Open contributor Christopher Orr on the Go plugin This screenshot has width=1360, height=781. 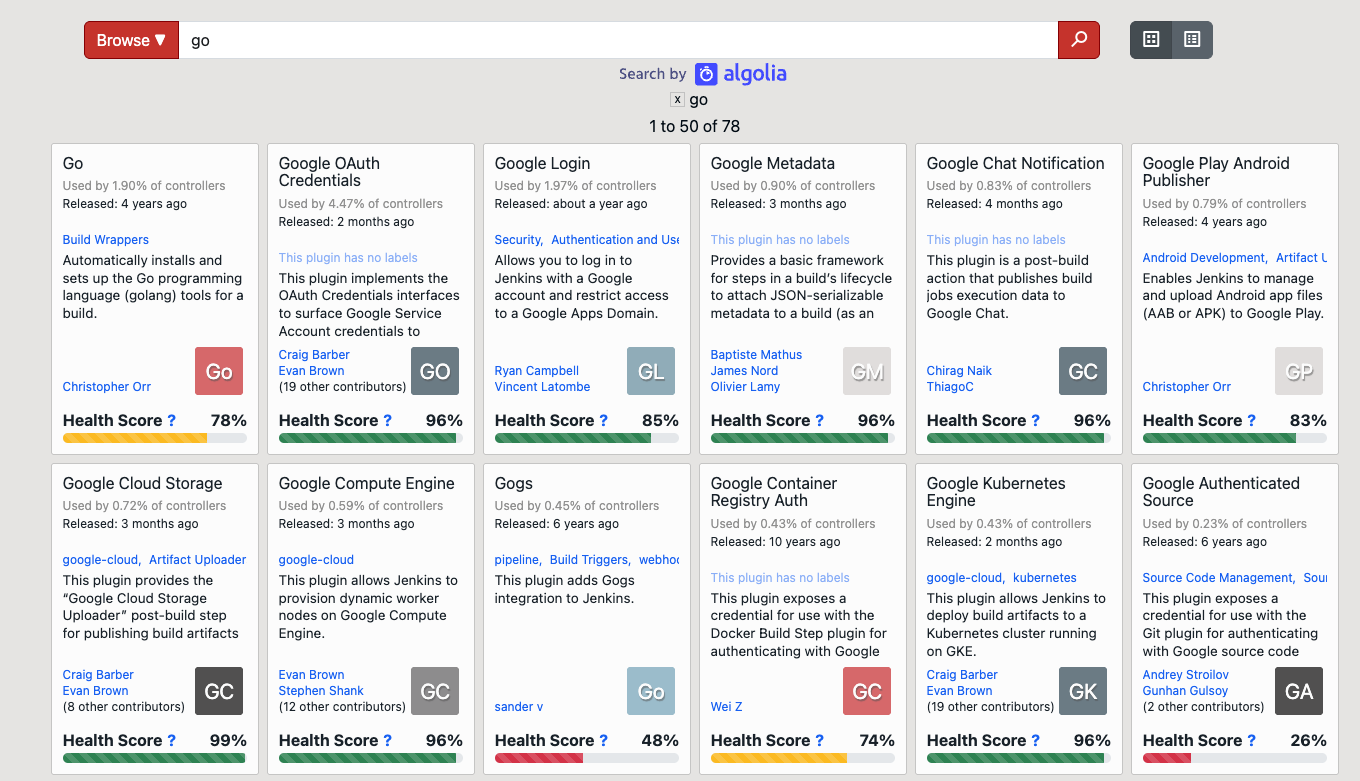point(106,386)
